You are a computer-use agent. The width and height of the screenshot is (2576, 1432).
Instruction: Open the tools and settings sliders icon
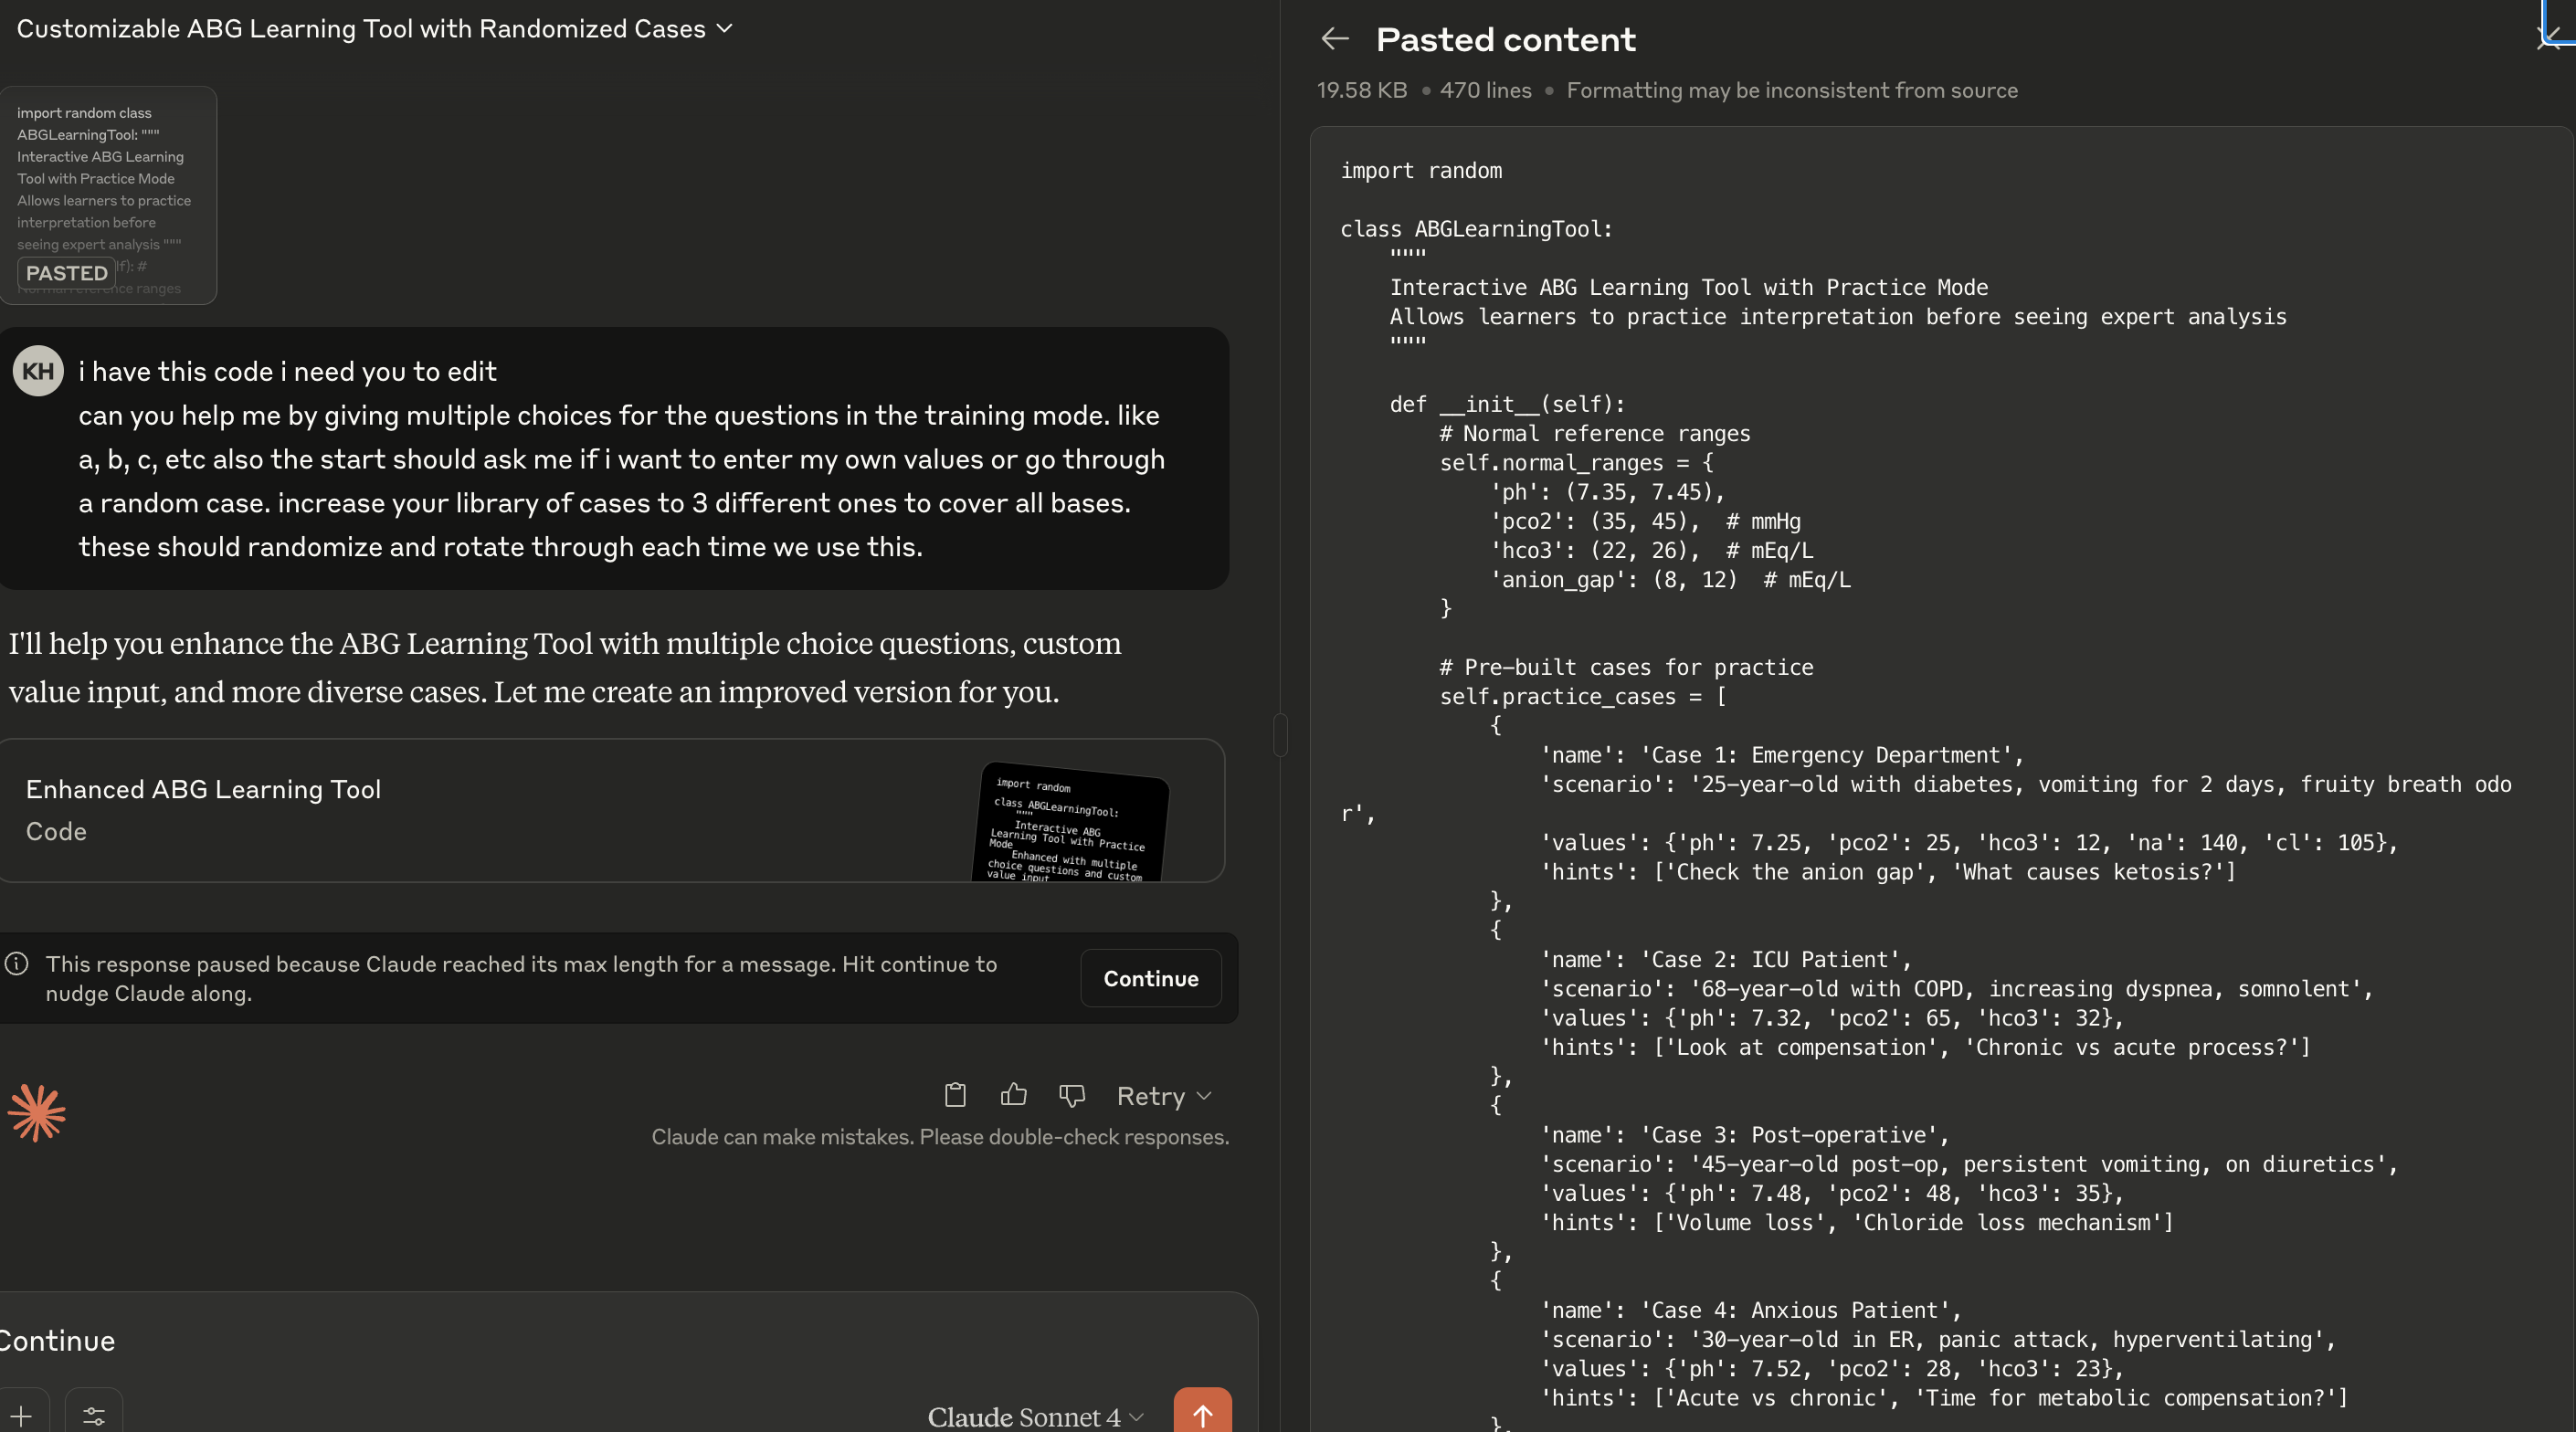click(94, 1415)
